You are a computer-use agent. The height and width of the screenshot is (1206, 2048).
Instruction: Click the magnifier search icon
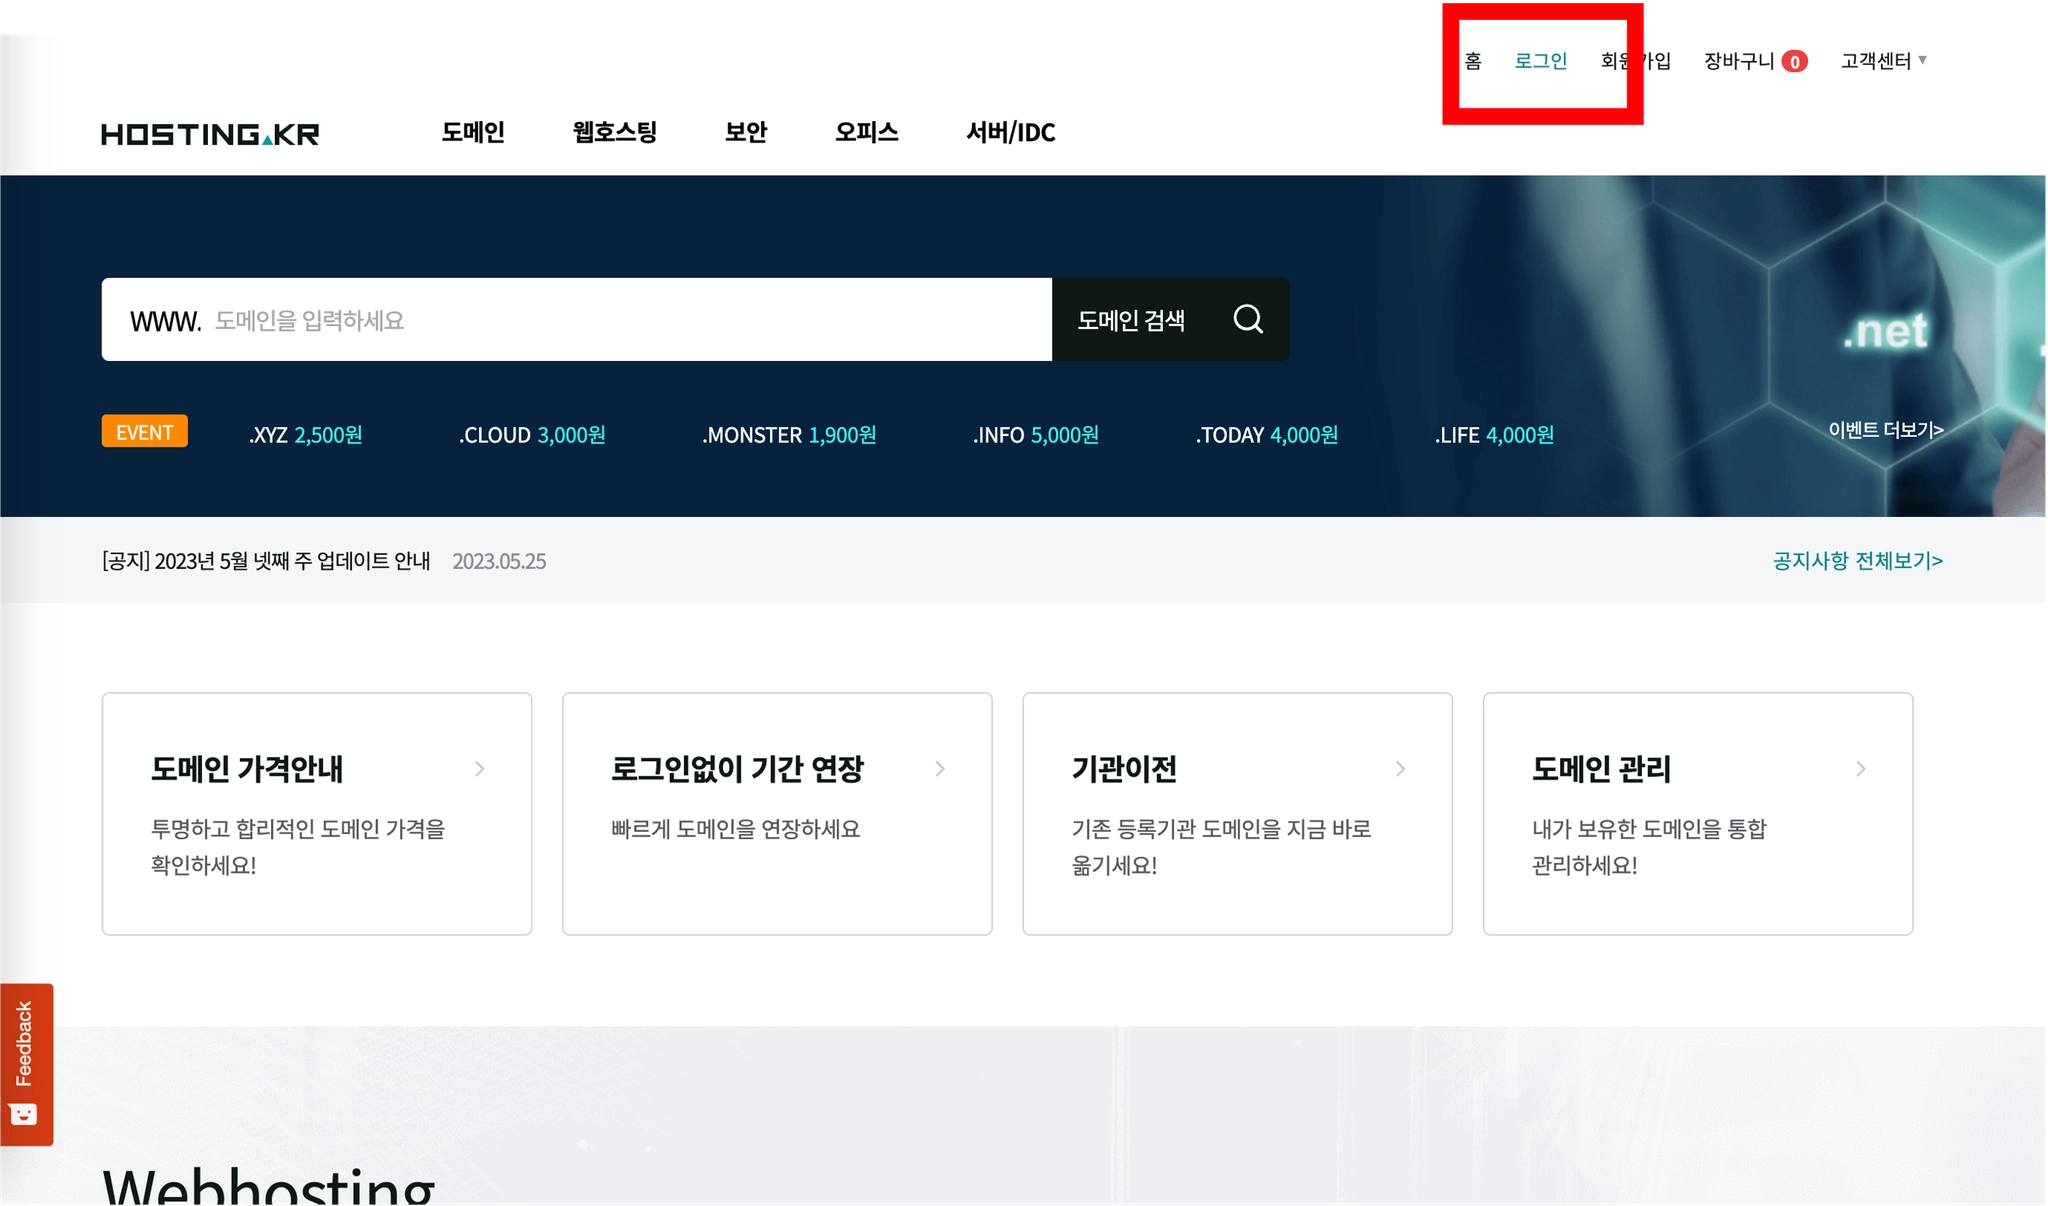click(x=1248, y=319)
